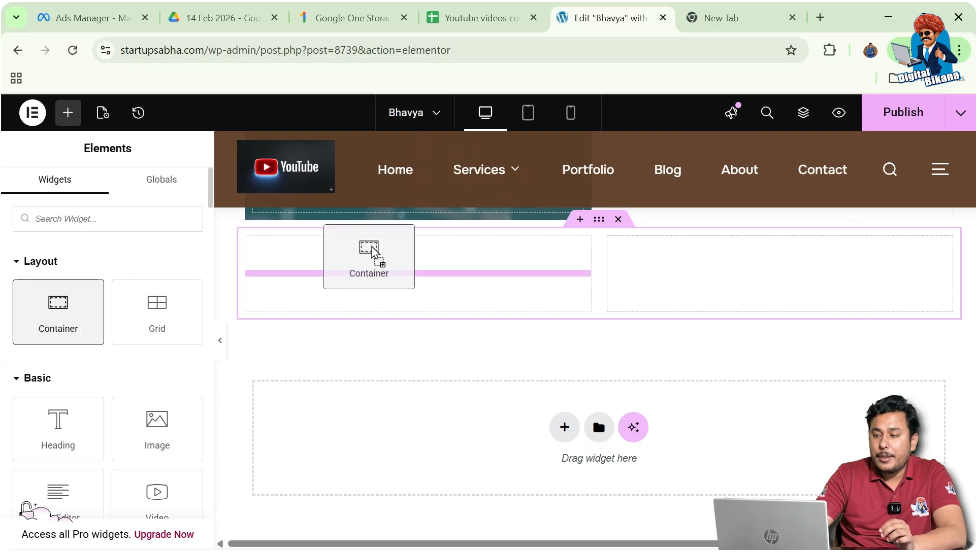Screen dimensions: 980x552
Task: Toggle preview mode with eye icon
Action: (x=839, y=113)
